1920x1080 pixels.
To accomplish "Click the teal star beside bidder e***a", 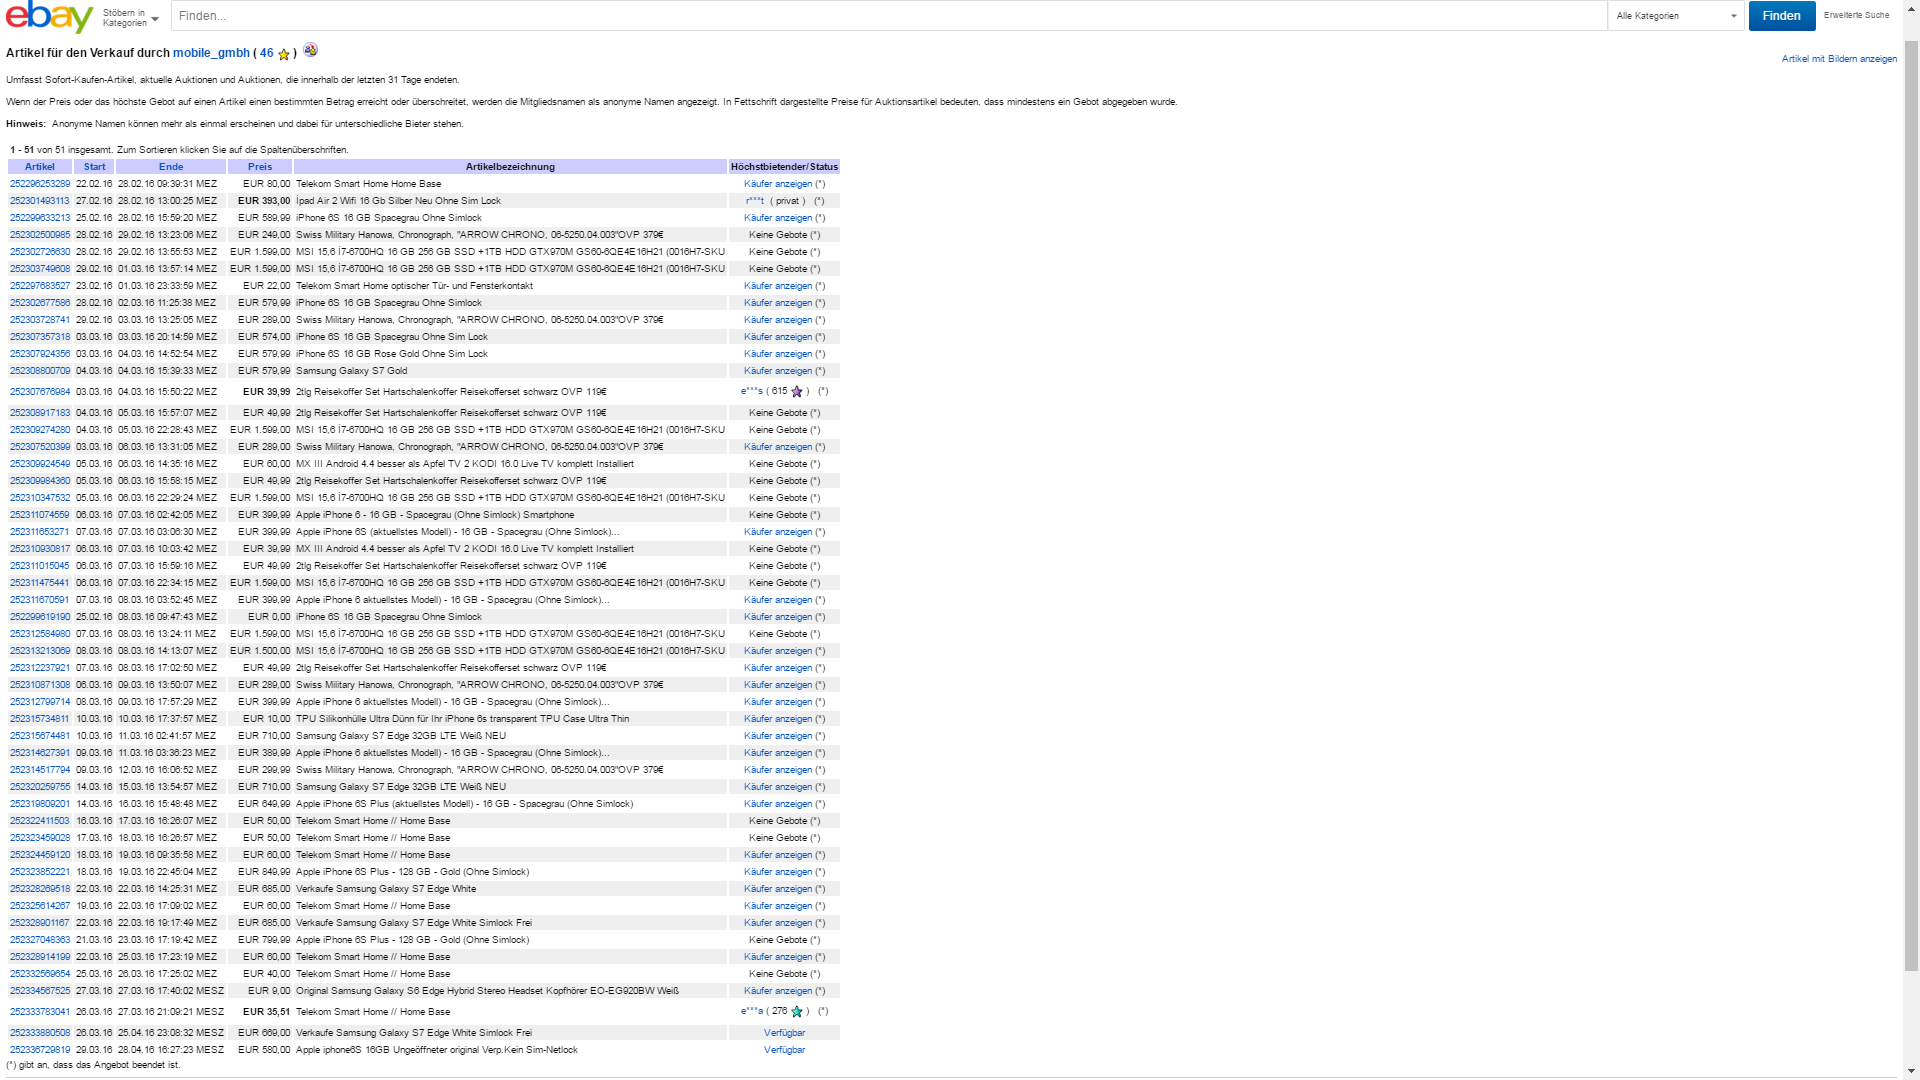I will [x=797, y=1012].
